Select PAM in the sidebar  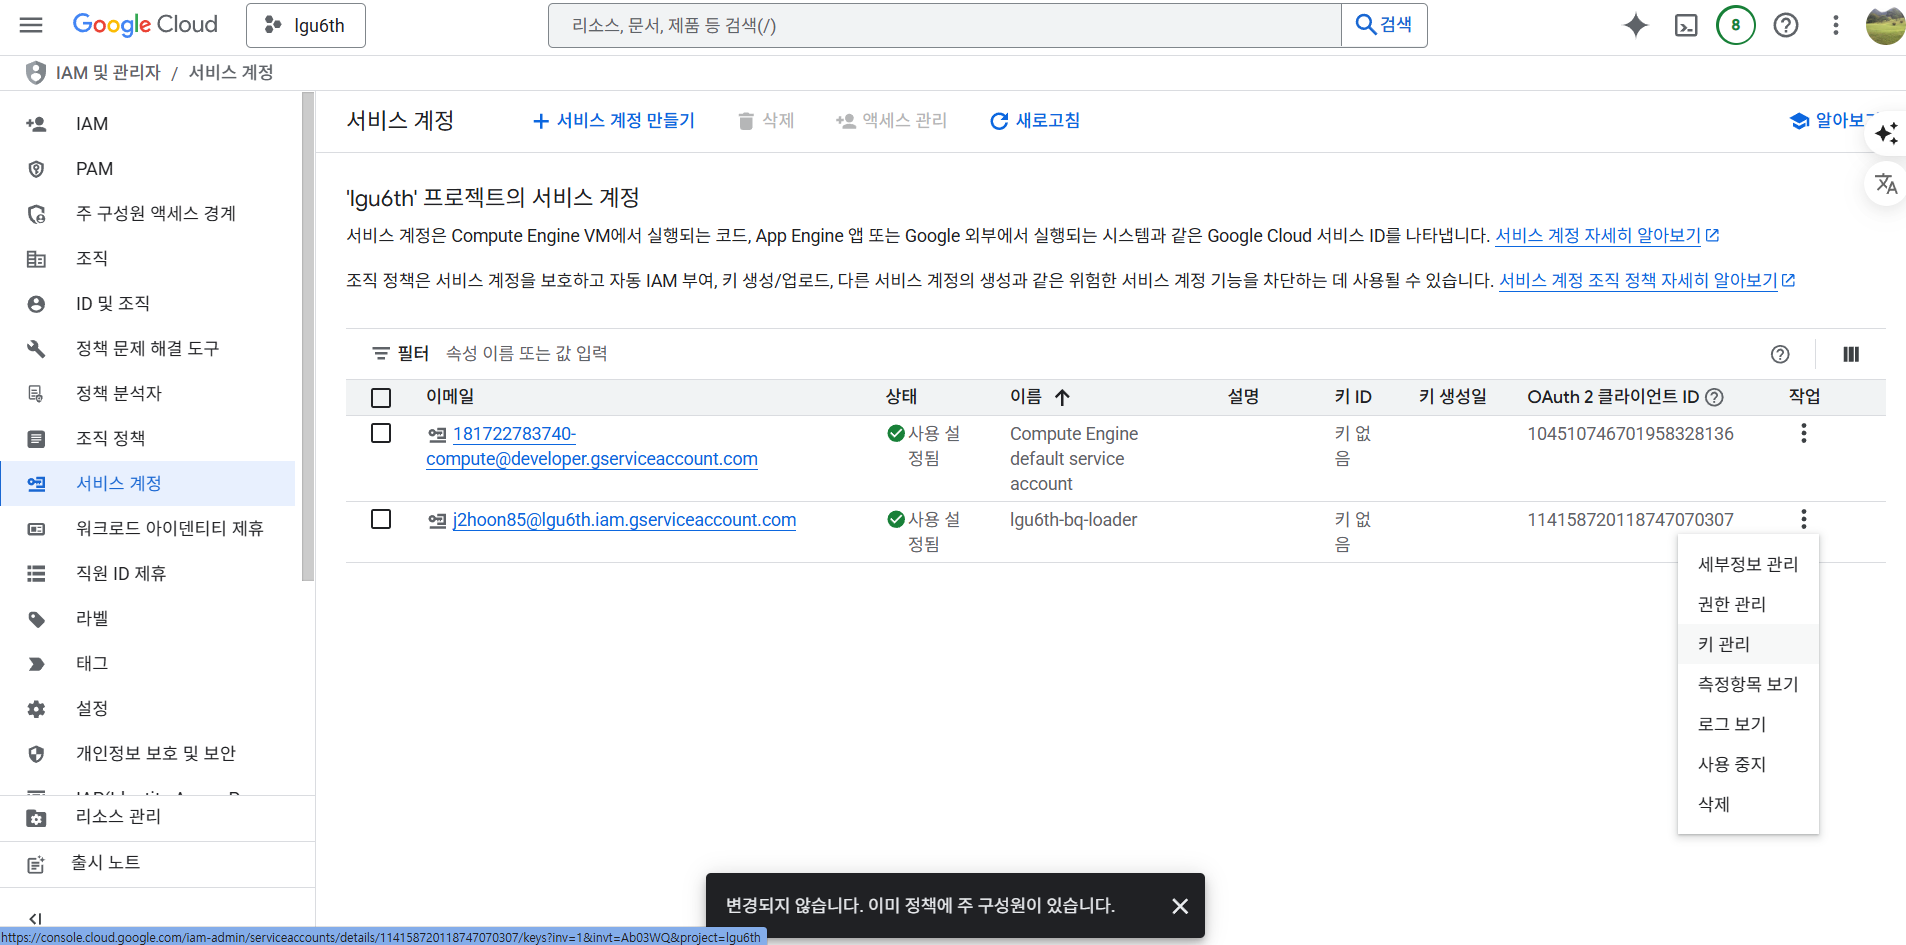point(147,169)
